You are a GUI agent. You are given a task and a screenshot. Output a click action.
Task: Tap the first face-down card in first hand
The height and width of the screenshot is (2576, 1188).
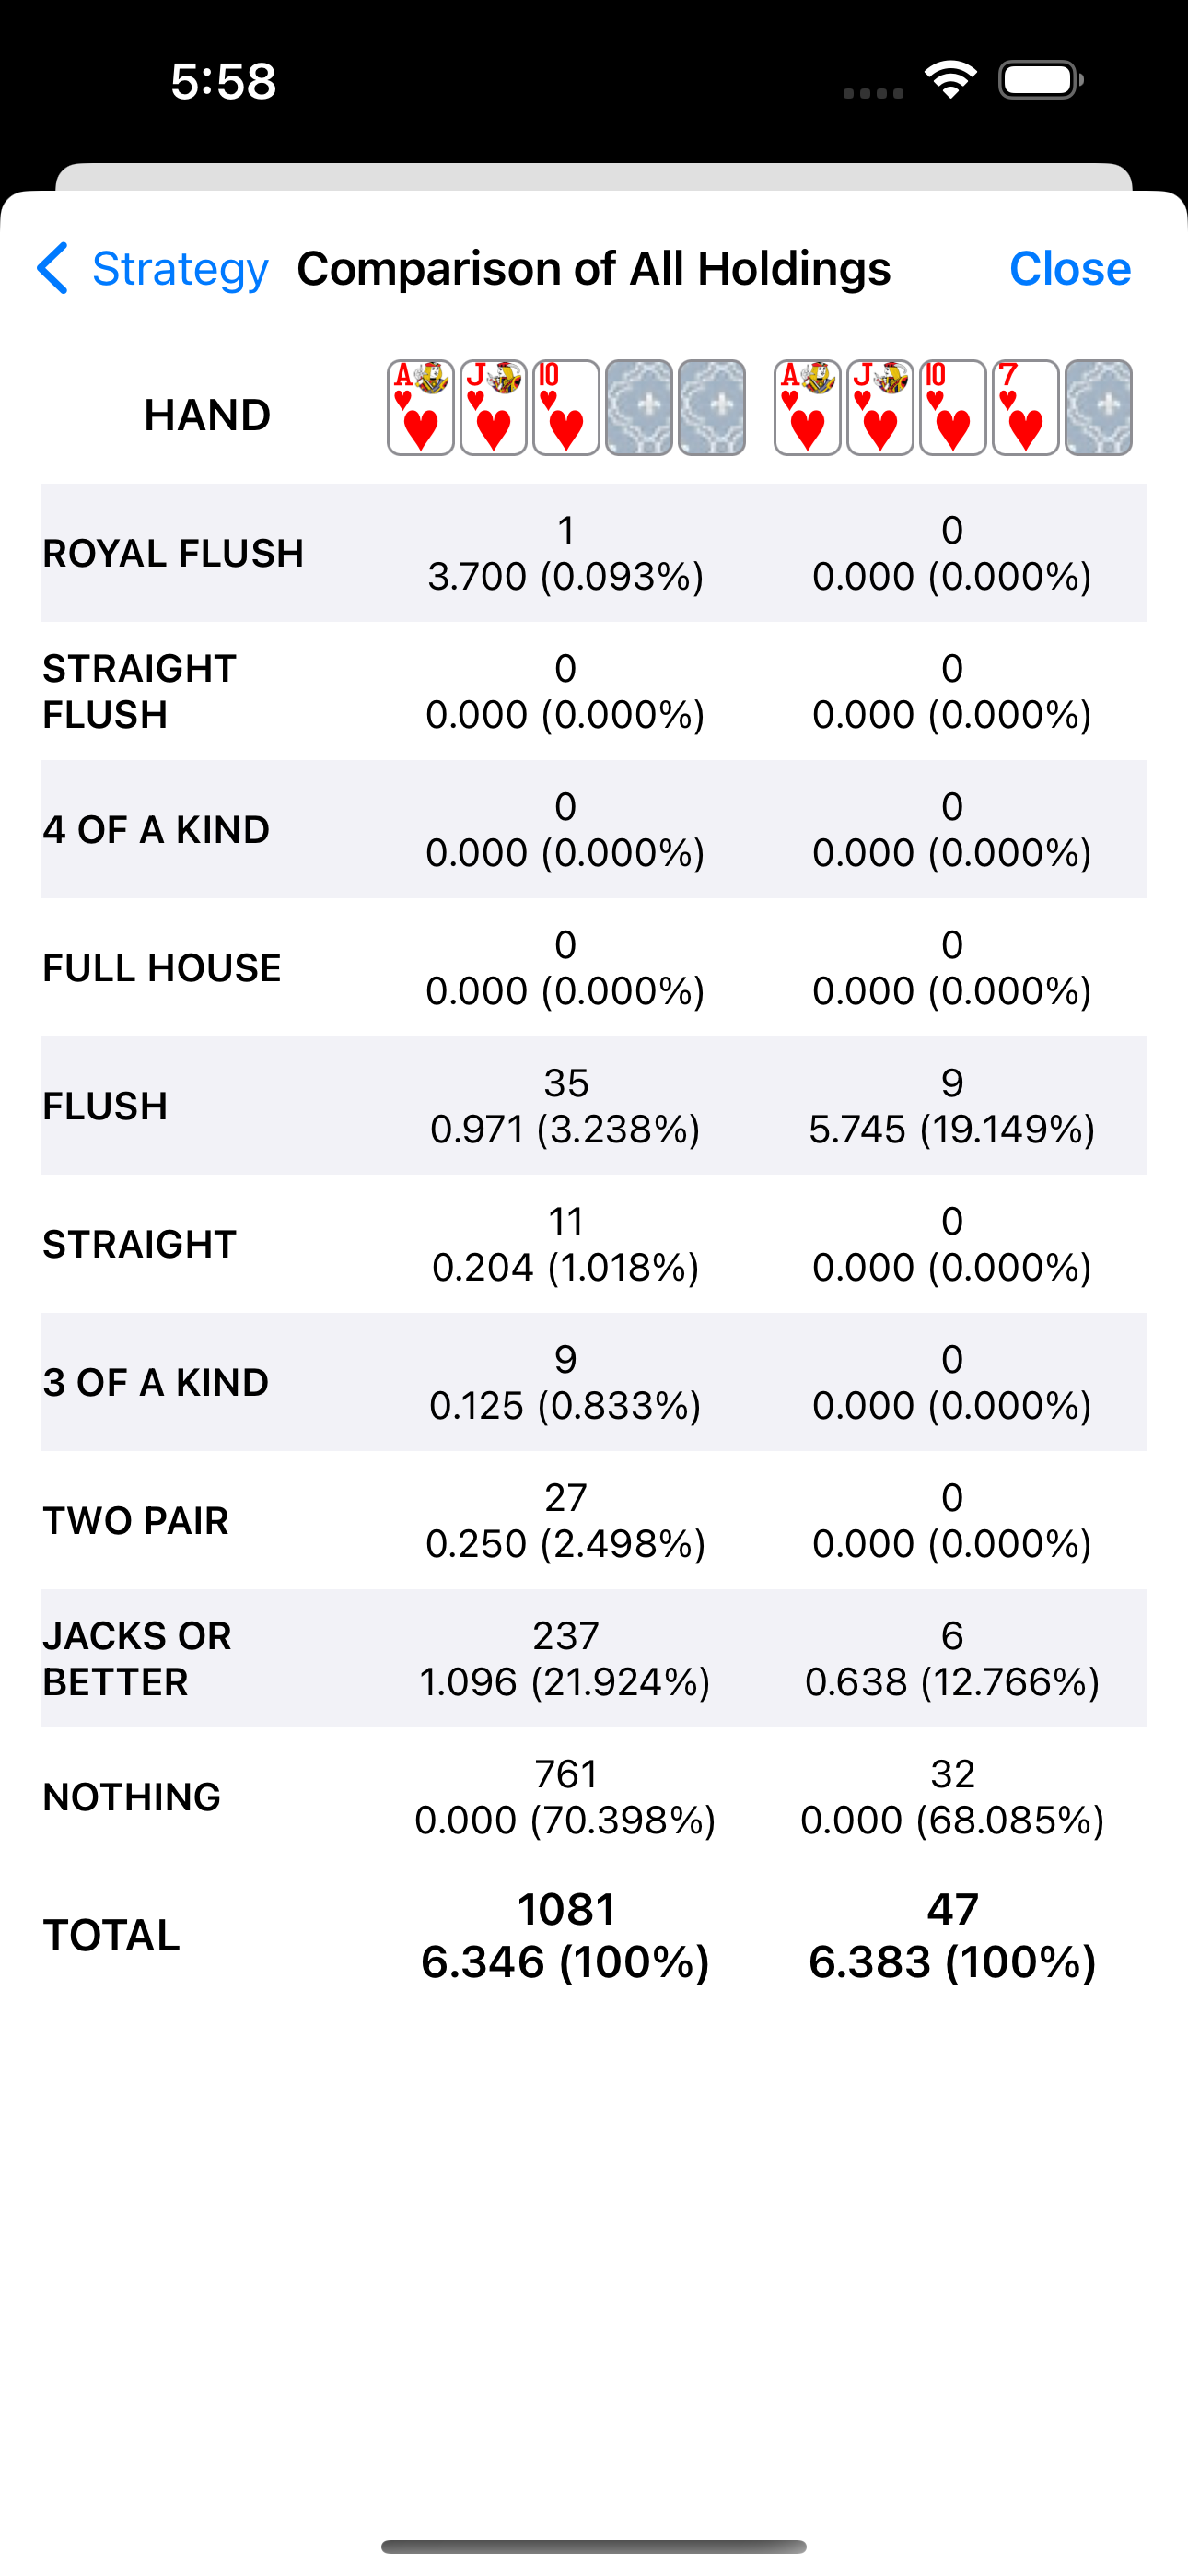(x=639, y=408)
